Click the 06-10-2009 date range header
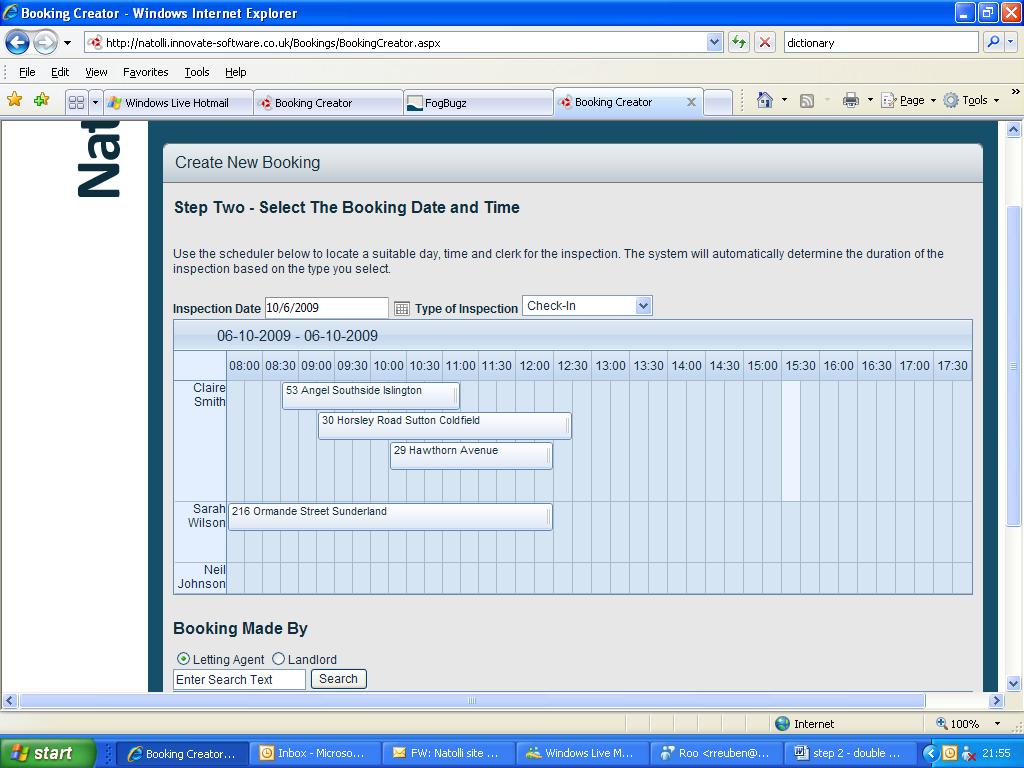1024x768 pixels. [x=297, y=336]
